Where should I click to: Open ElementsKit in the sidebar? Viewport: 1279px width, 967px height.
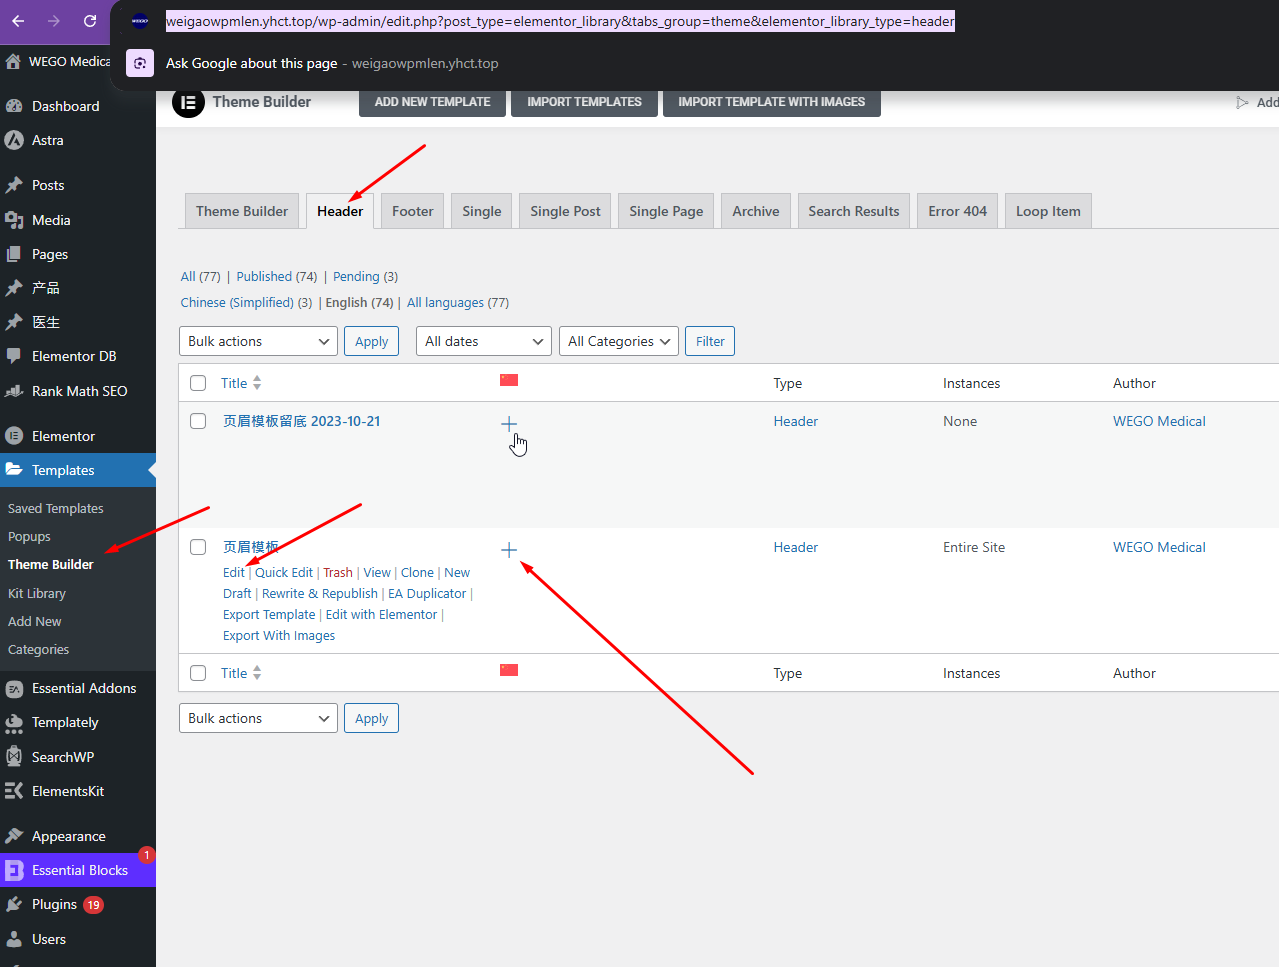coord(67,791)
